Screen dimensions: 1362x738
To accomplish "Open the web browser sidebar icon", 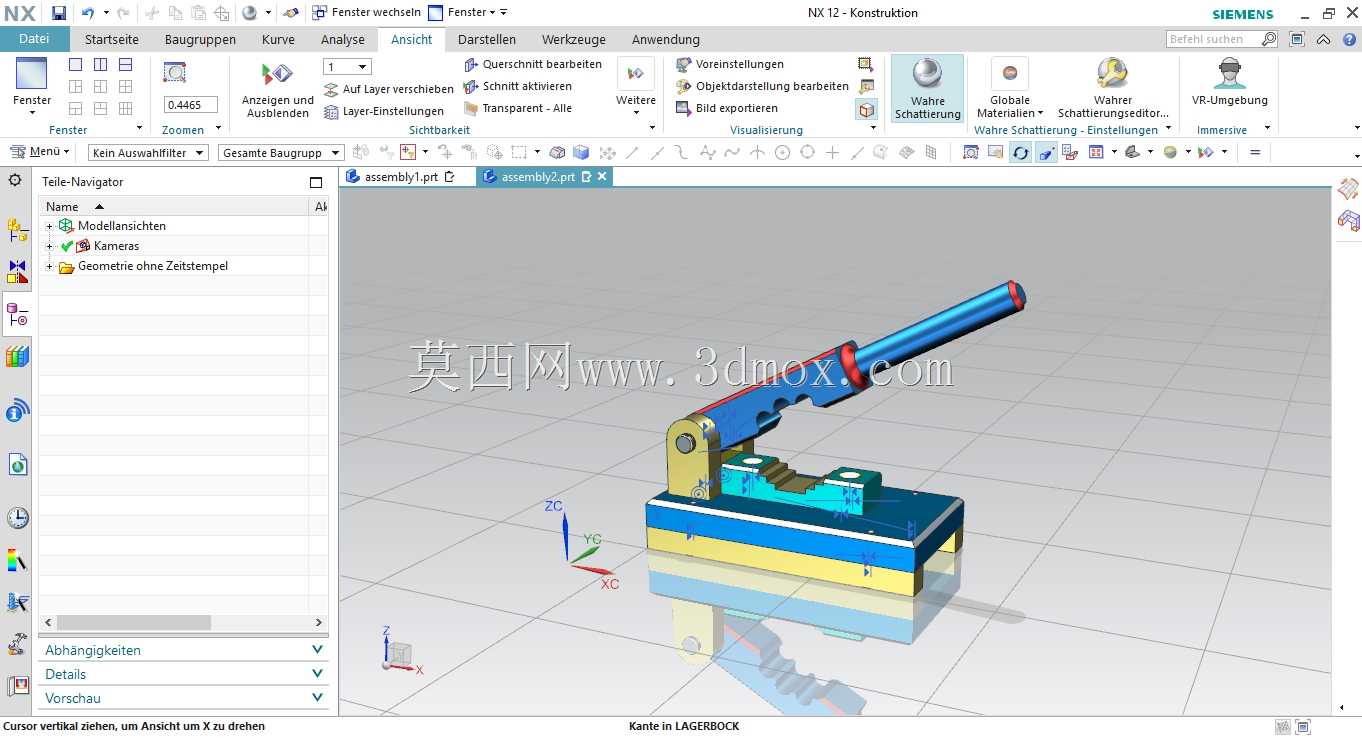I will [17, 464].
